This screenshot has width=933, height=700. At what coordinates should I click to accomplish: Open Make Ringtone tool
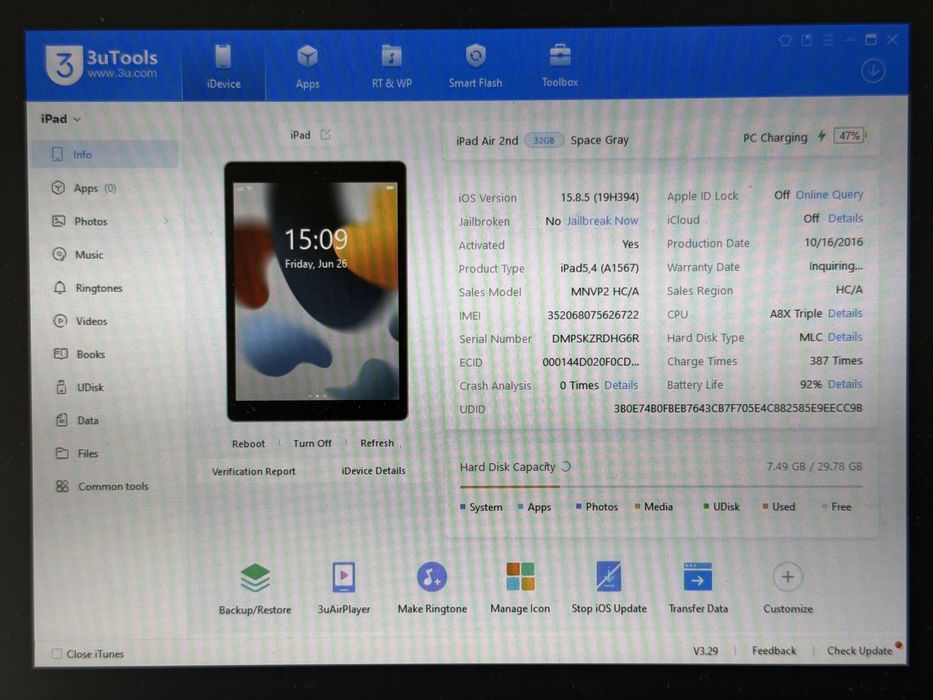pyautogui.click(x=433, y=587)
